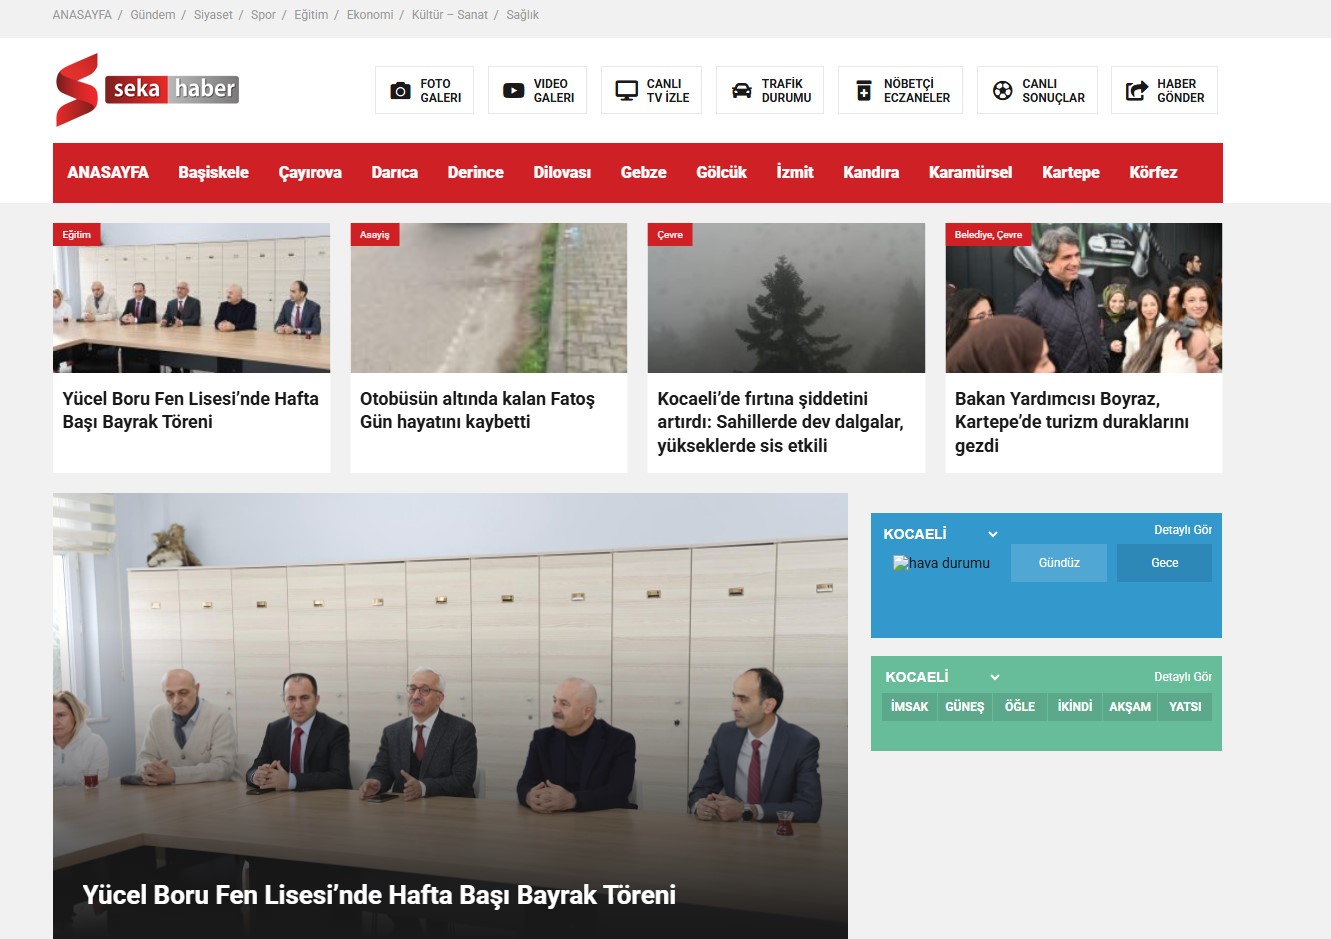Screen dimensions: 1331x939
Task: Click the Video Galeri play icon
Action: click(x=513, y=89)
